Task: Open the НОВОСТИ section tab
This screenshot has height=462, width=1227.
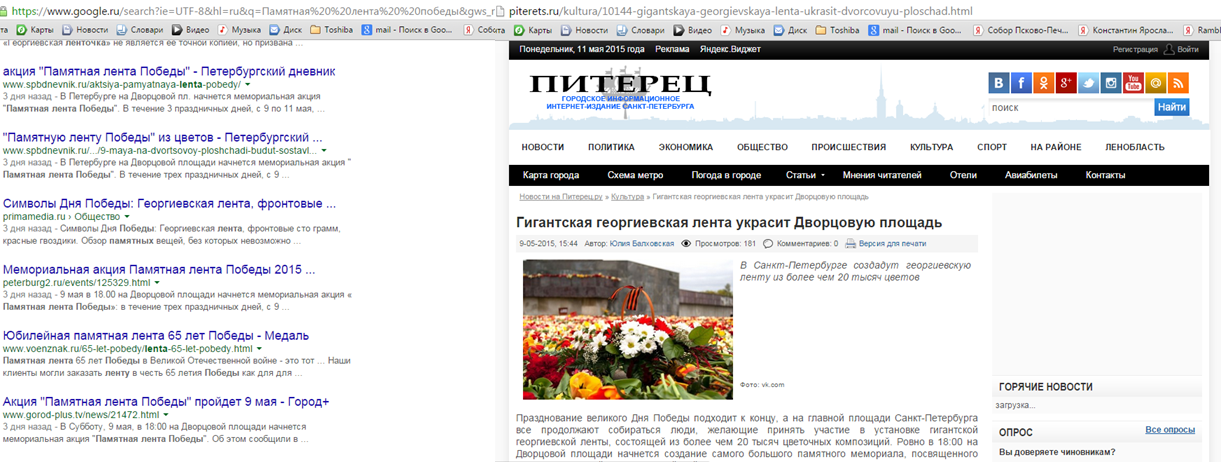Action: click(543, 147)
